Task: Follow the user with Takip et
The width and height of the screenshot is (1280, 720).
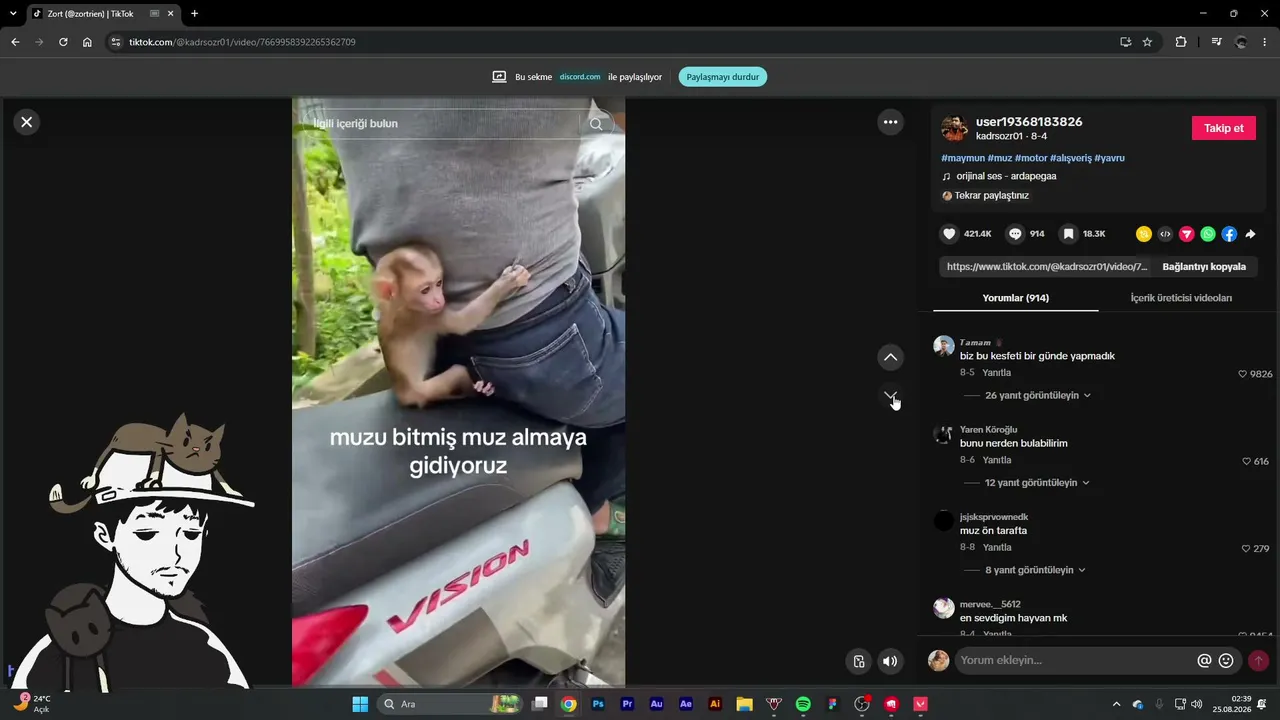Action: coord(1224,128)
